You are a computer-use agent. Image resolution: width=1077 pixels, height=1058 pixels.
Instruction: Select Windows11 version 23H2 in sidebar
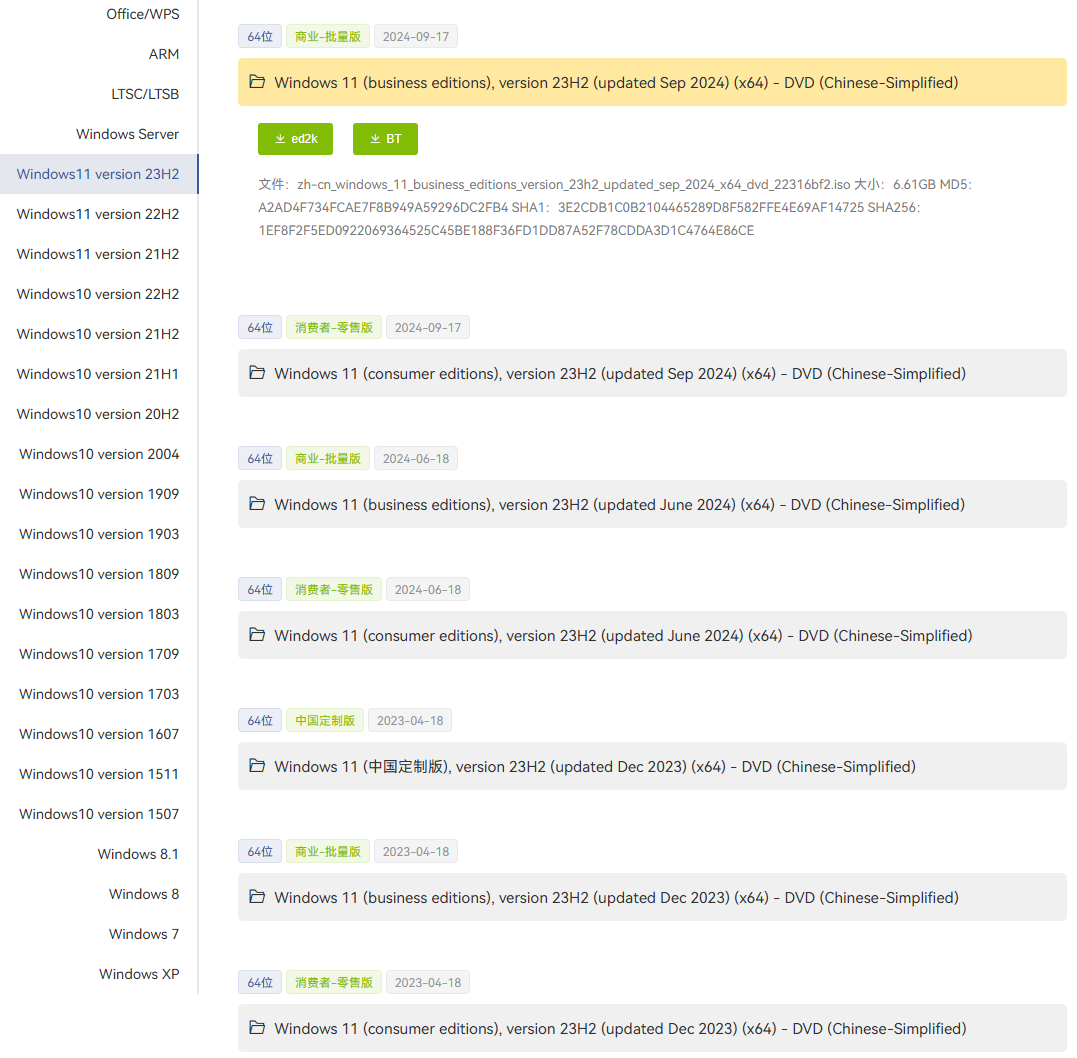[98, 174]
